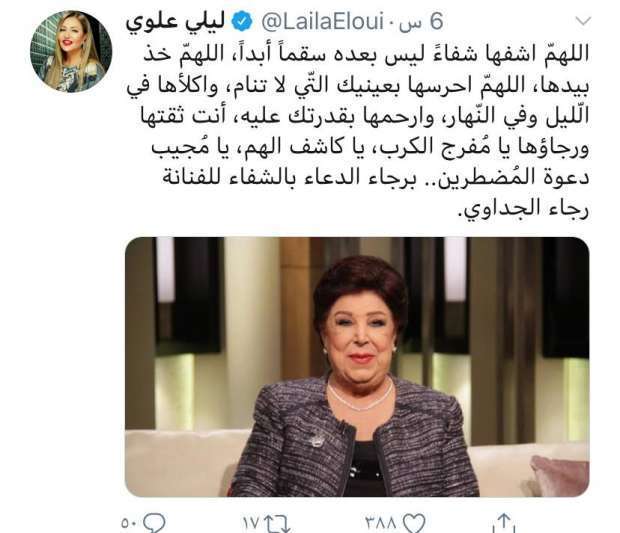Open the tweet via timestamp 6 س
Screen dimensions: 620x533
tap(420, 22)
